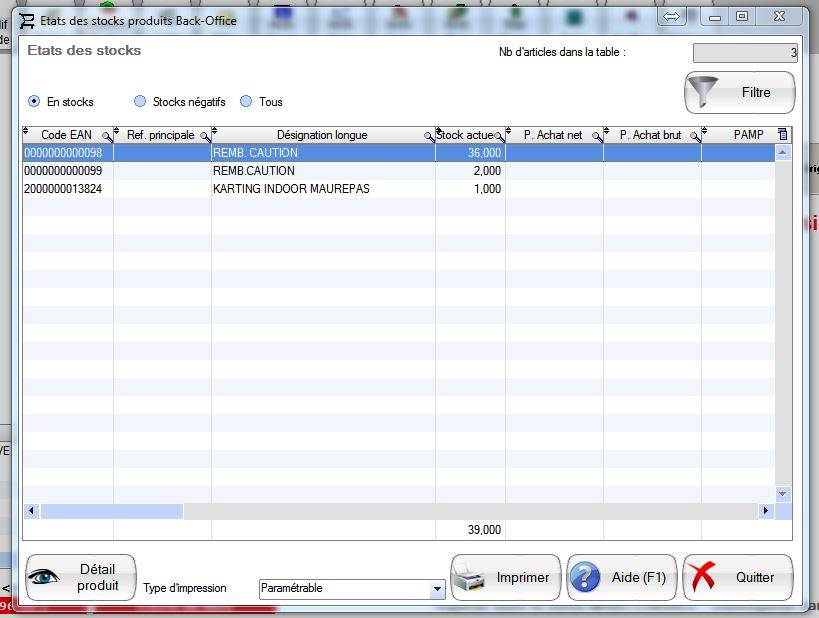This screenshot has width=819, height=618.
Task: Select the En stocks radio button
Action: pos(34,102)
